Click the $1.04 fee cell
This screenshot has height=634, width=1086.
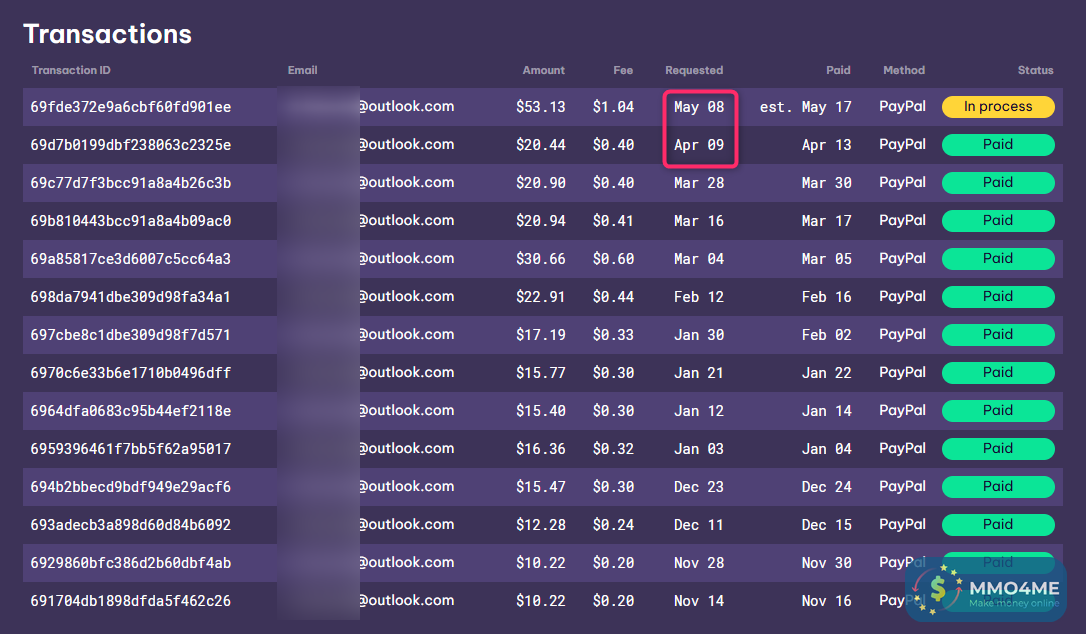point(613,107)
